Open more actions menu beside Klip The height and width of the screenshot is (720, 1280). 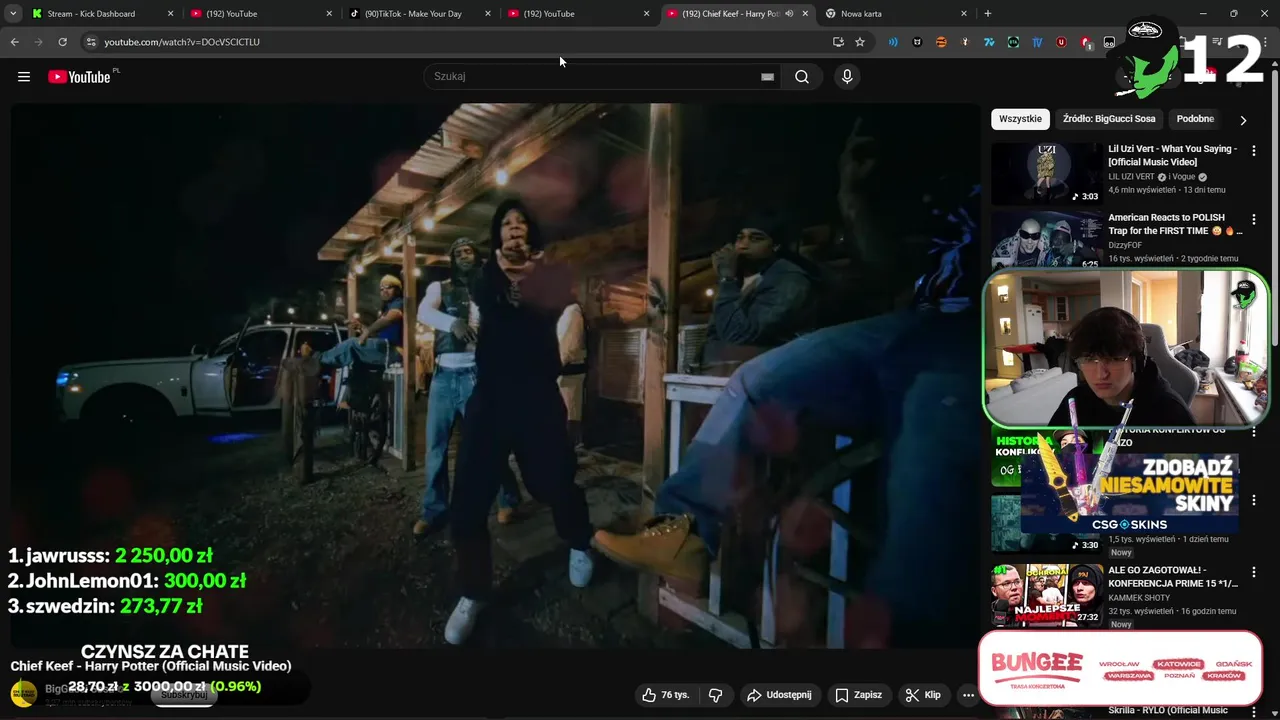968,695
